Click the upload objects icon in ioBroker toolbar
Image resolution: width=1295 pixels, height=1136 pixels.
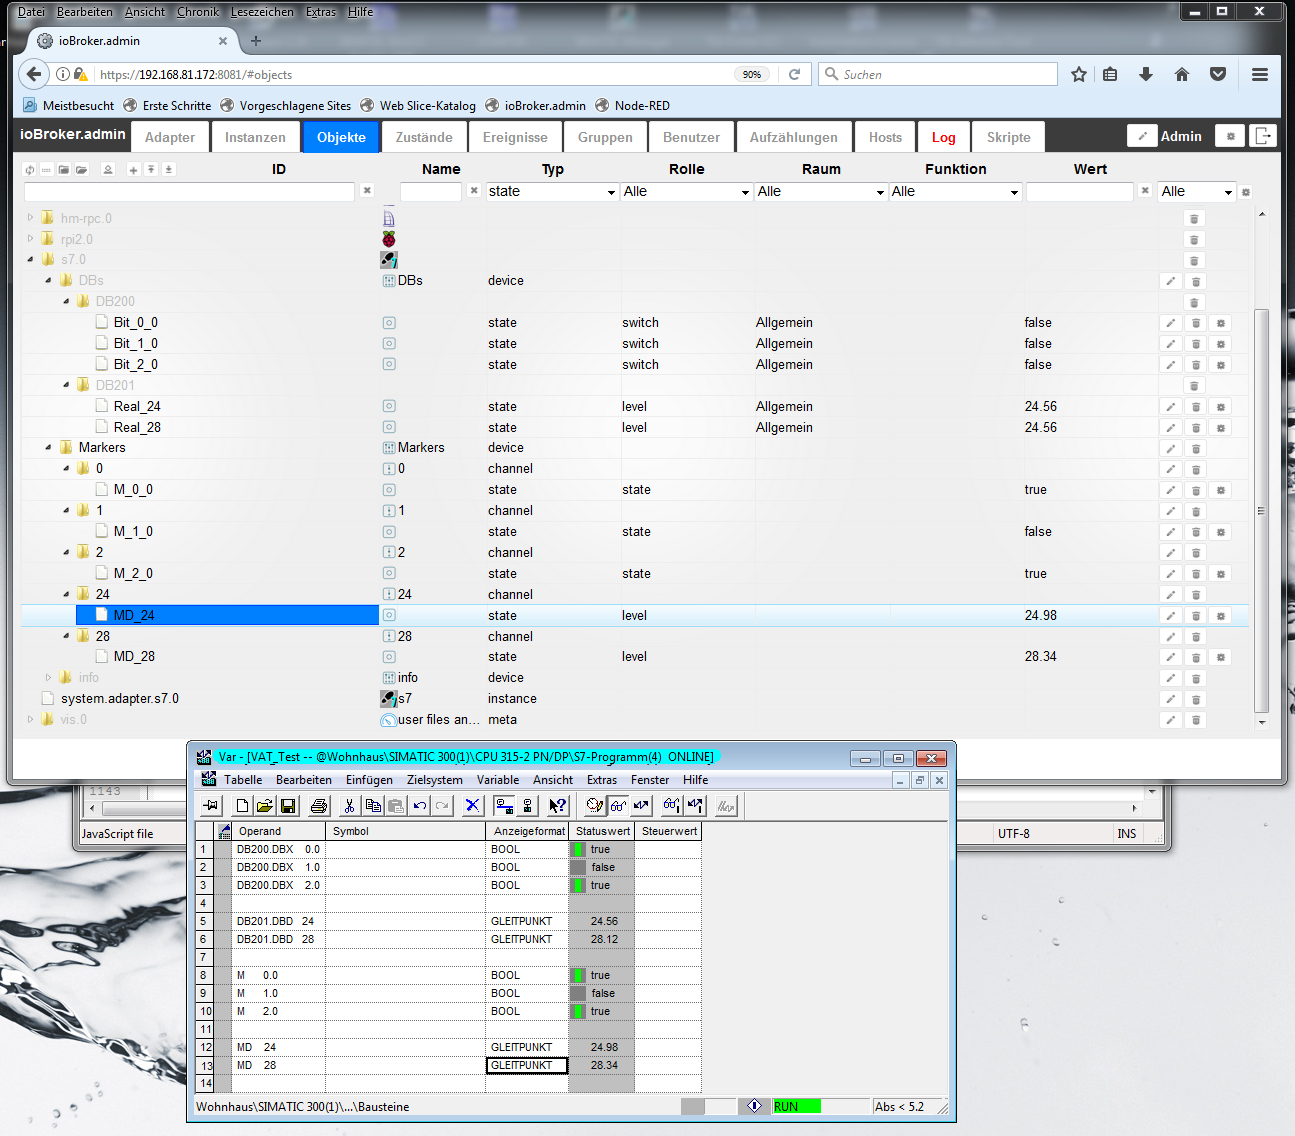point(151,170)
